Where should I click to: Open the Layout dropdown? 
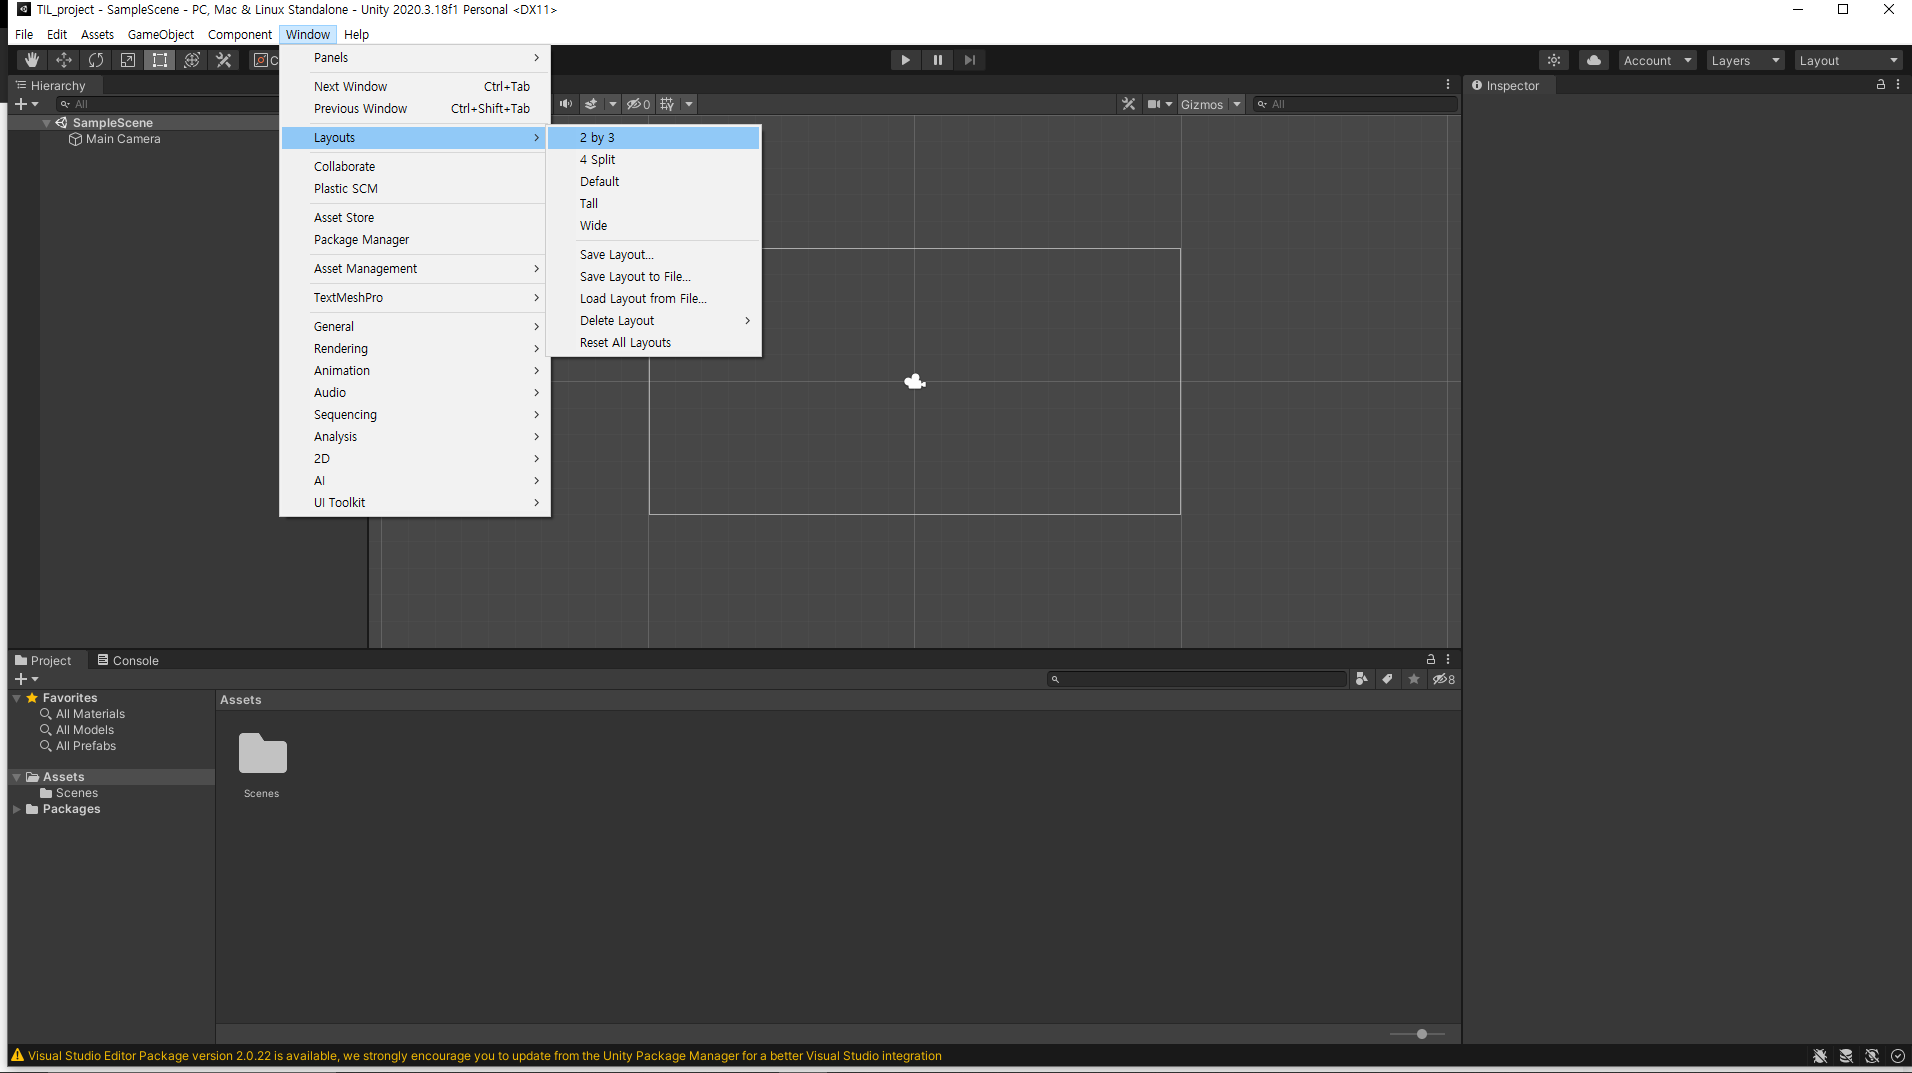pyautogui.click(x=1848, y=60)
